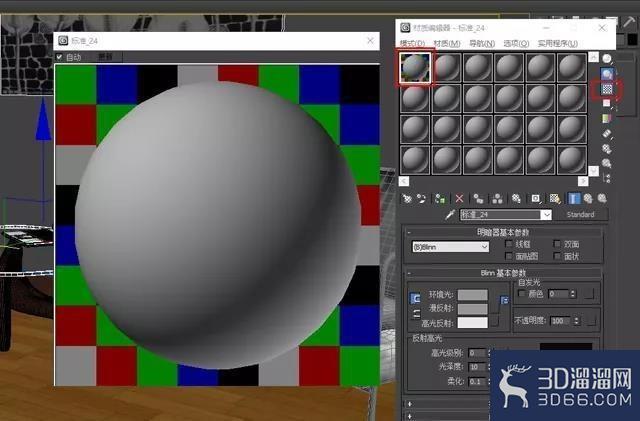Click the 光泽度 value field

478,367
